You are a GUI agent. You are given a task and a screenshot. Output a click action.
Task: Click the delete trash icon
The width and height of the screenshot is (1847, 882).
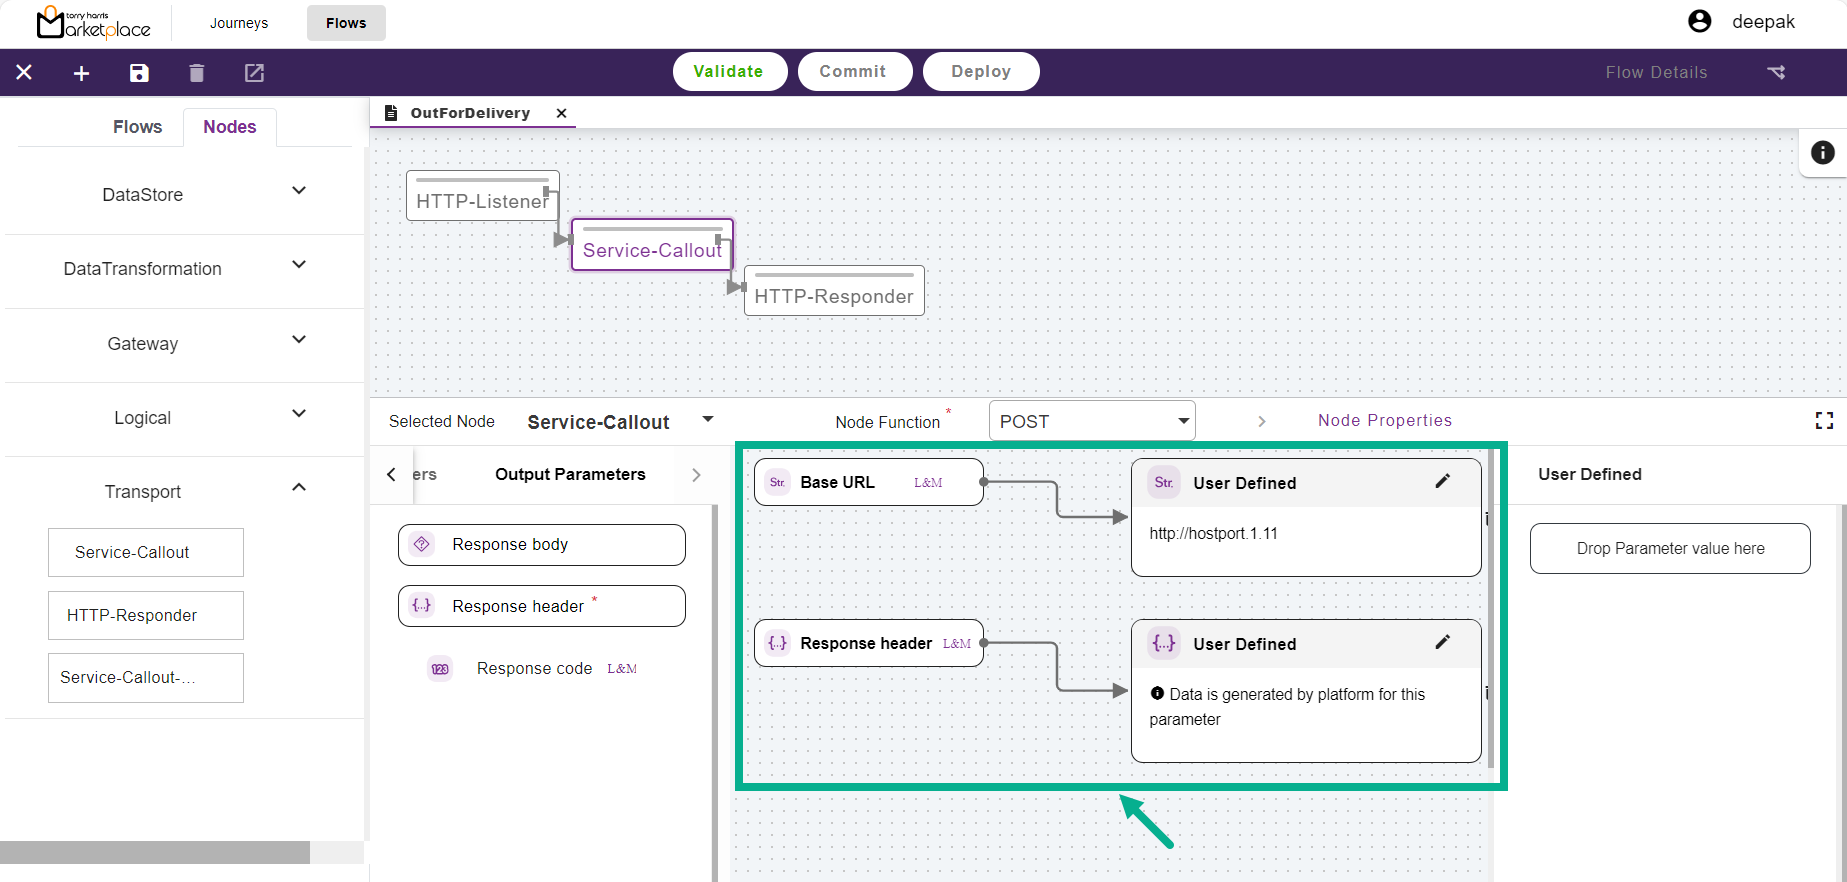coord(197,73)
